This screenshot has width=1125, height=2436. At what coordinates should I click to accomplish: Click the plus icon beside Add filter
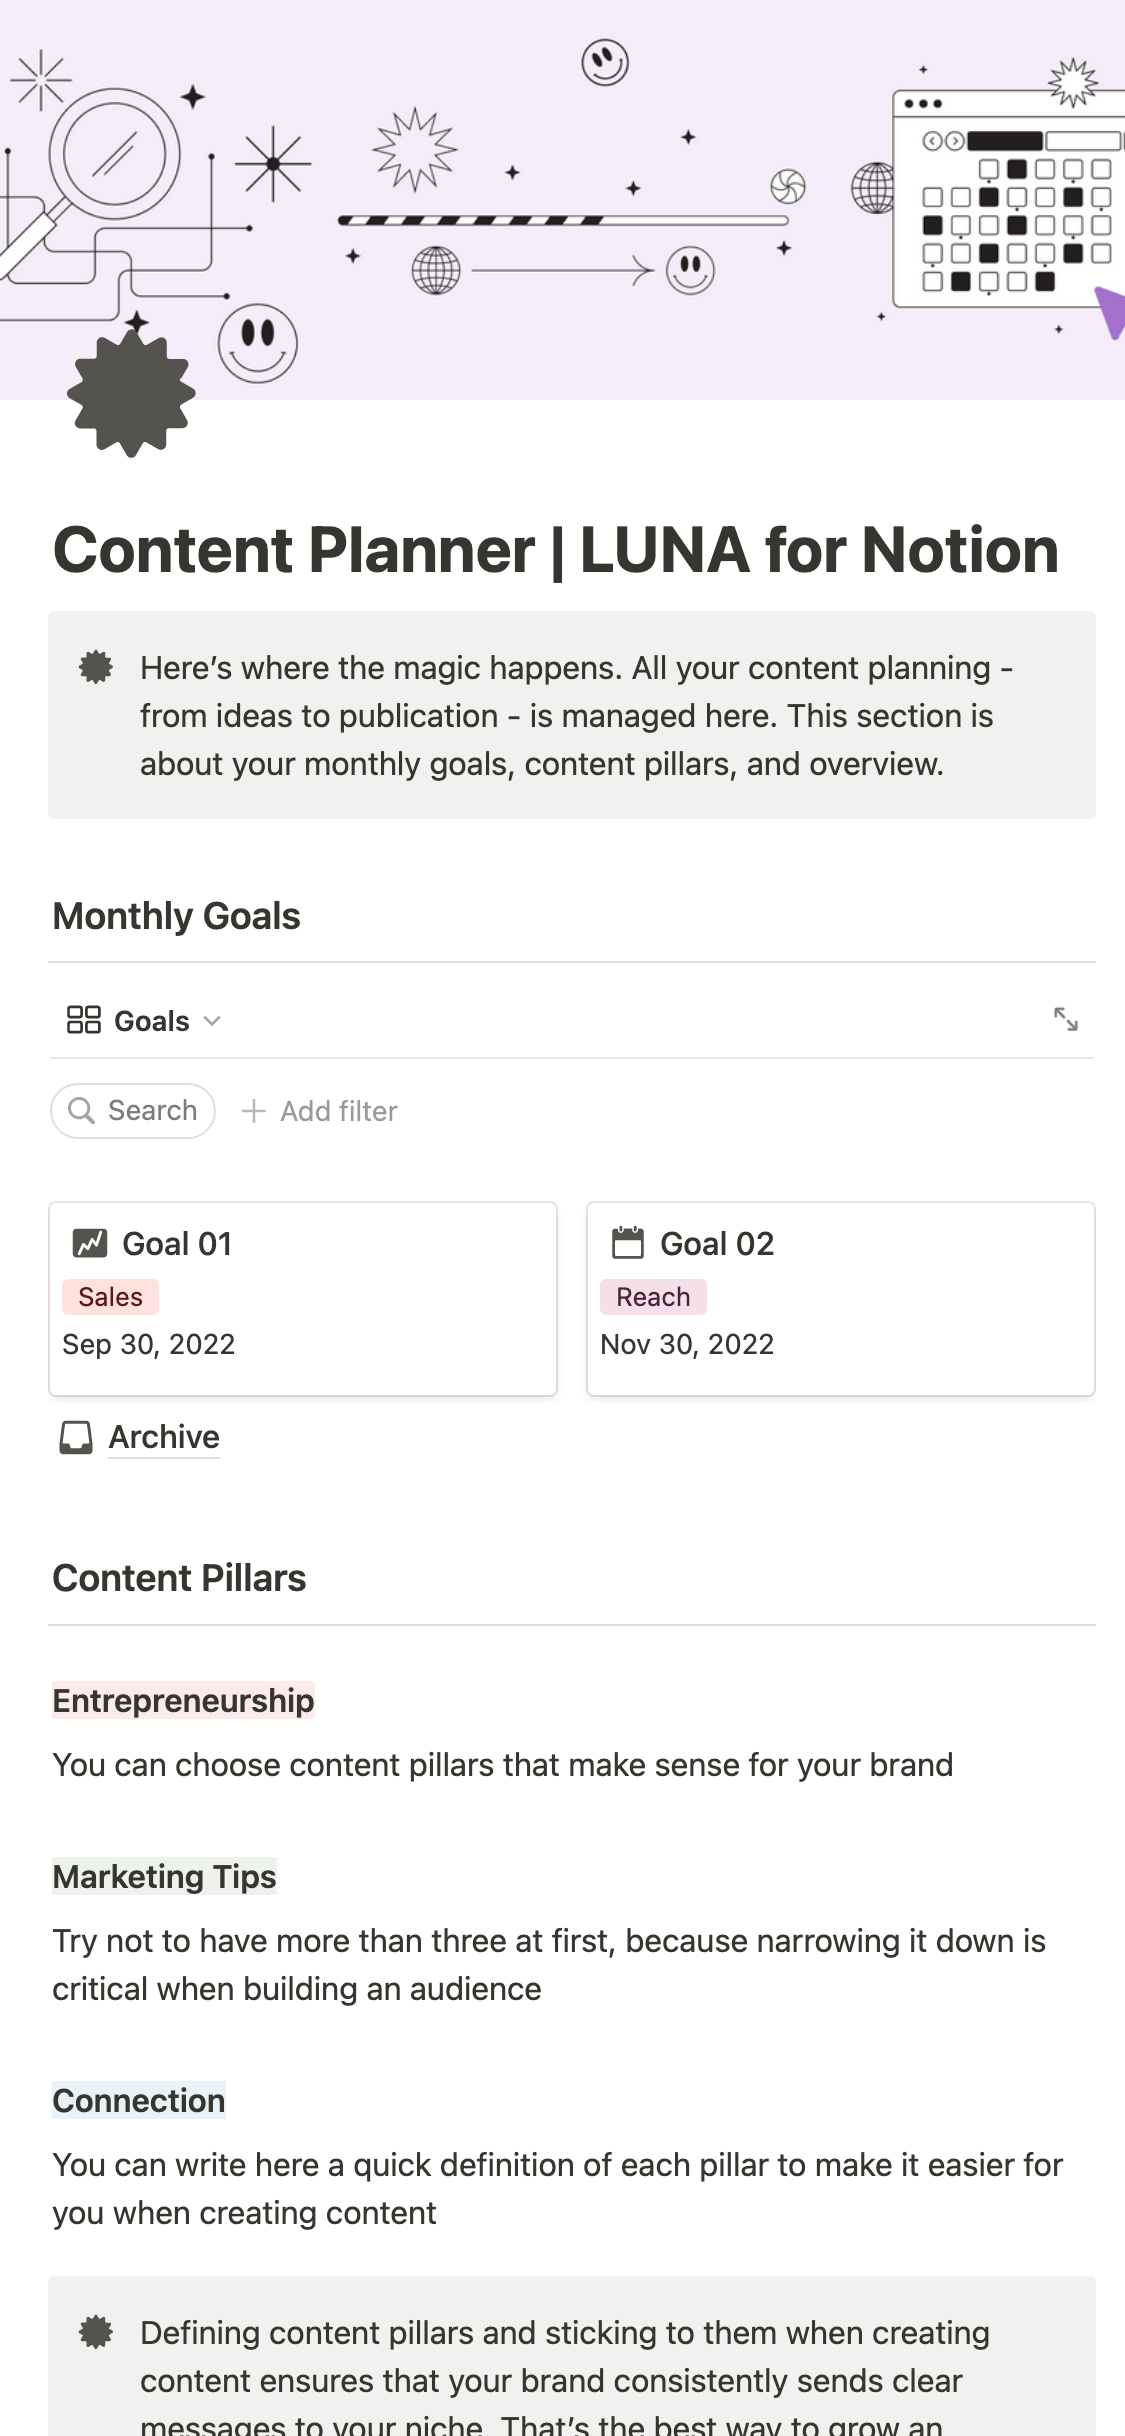tap(254, 1111)
